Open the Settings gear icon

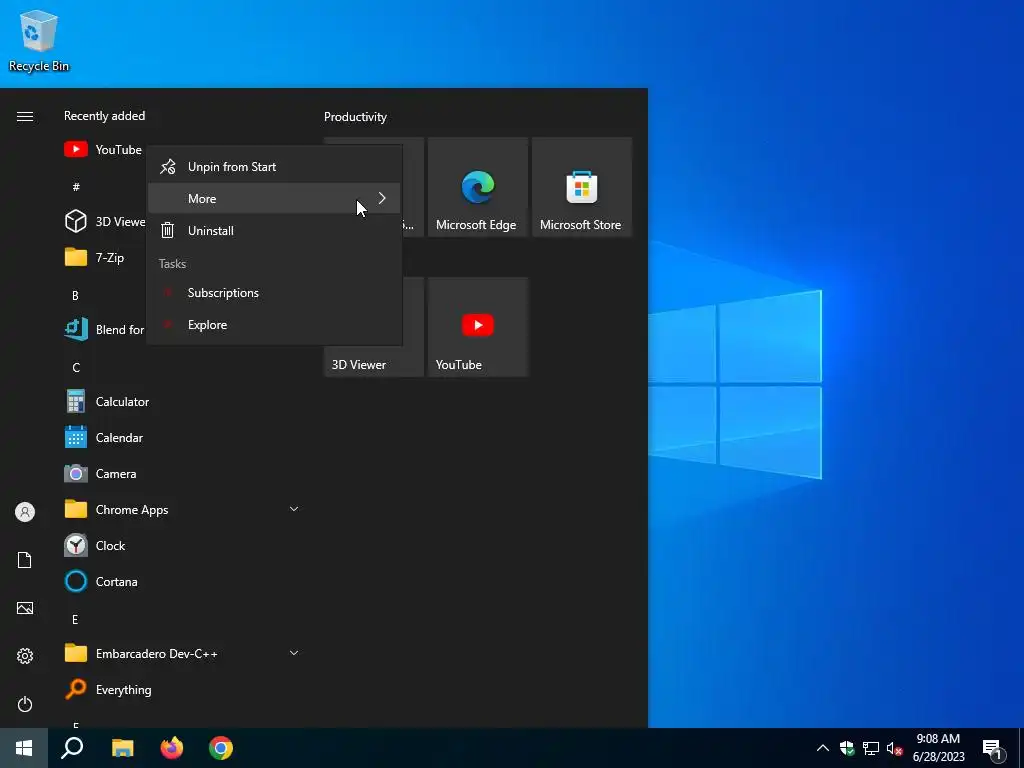(25, 656)
